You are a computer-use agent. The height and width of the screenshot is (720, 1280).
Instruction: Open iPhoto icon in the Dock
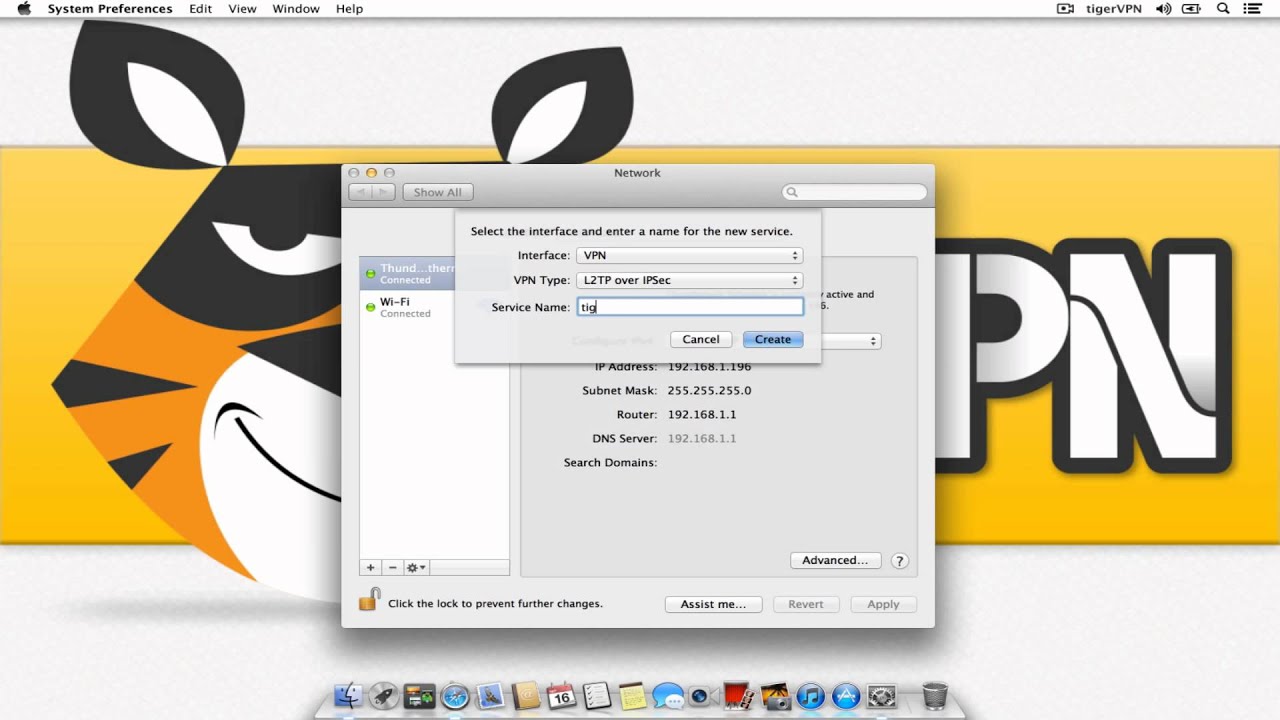[774, 696]
